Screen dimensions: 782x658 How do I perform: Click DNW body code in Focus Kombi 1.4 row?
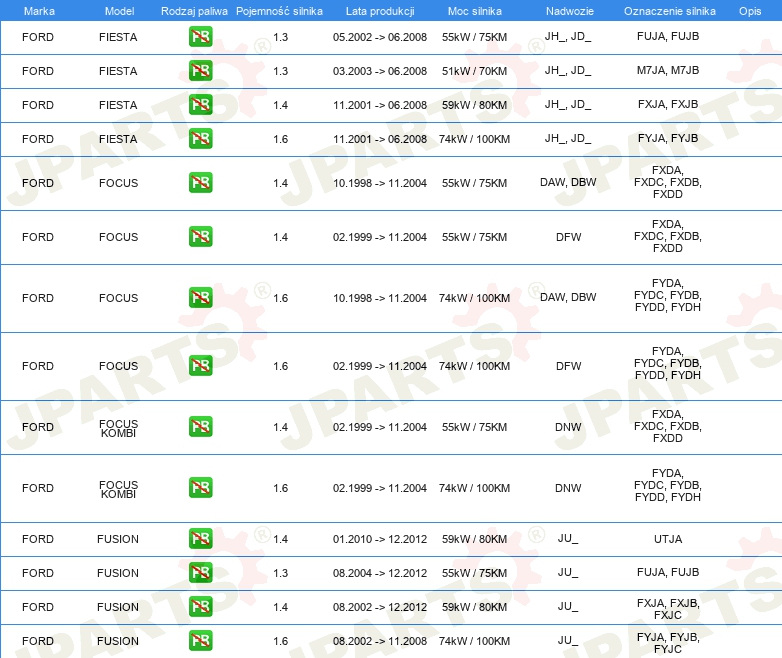tap(568, 427)
